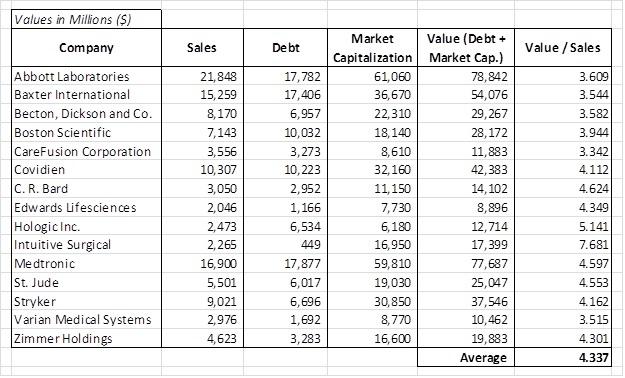
Task: Select the Edwards Lifesciences cell
Action: [86, 207]
